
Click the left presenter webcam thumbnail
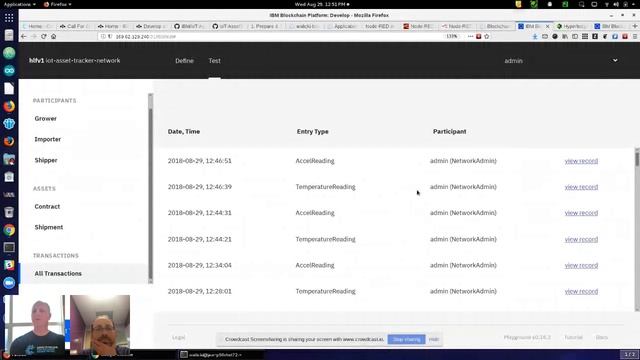[35, 325]
